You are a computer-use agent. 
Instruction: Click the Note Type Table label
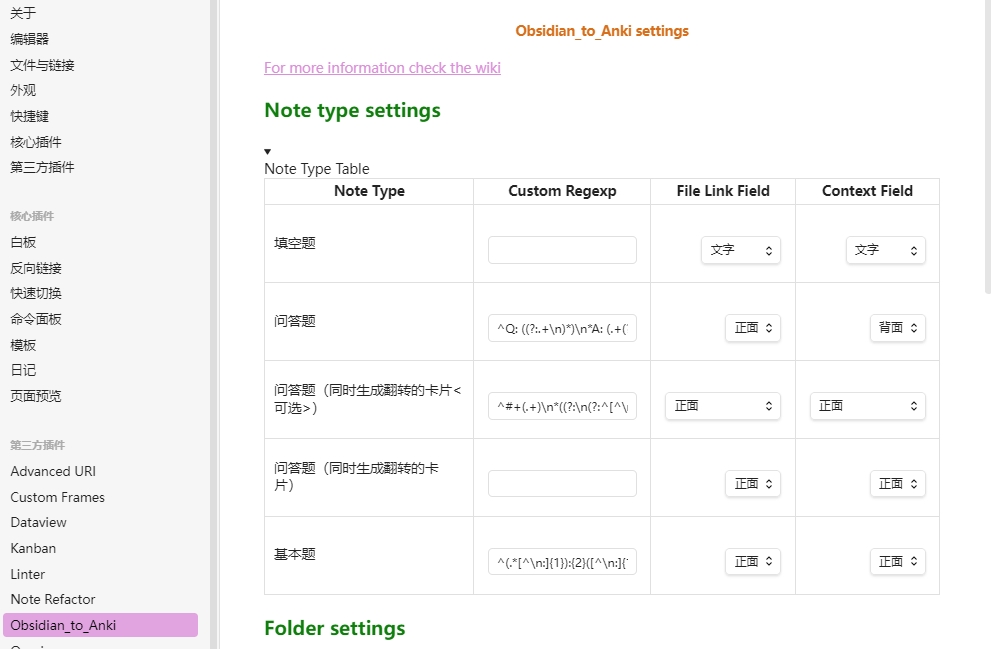pos(317,169)
